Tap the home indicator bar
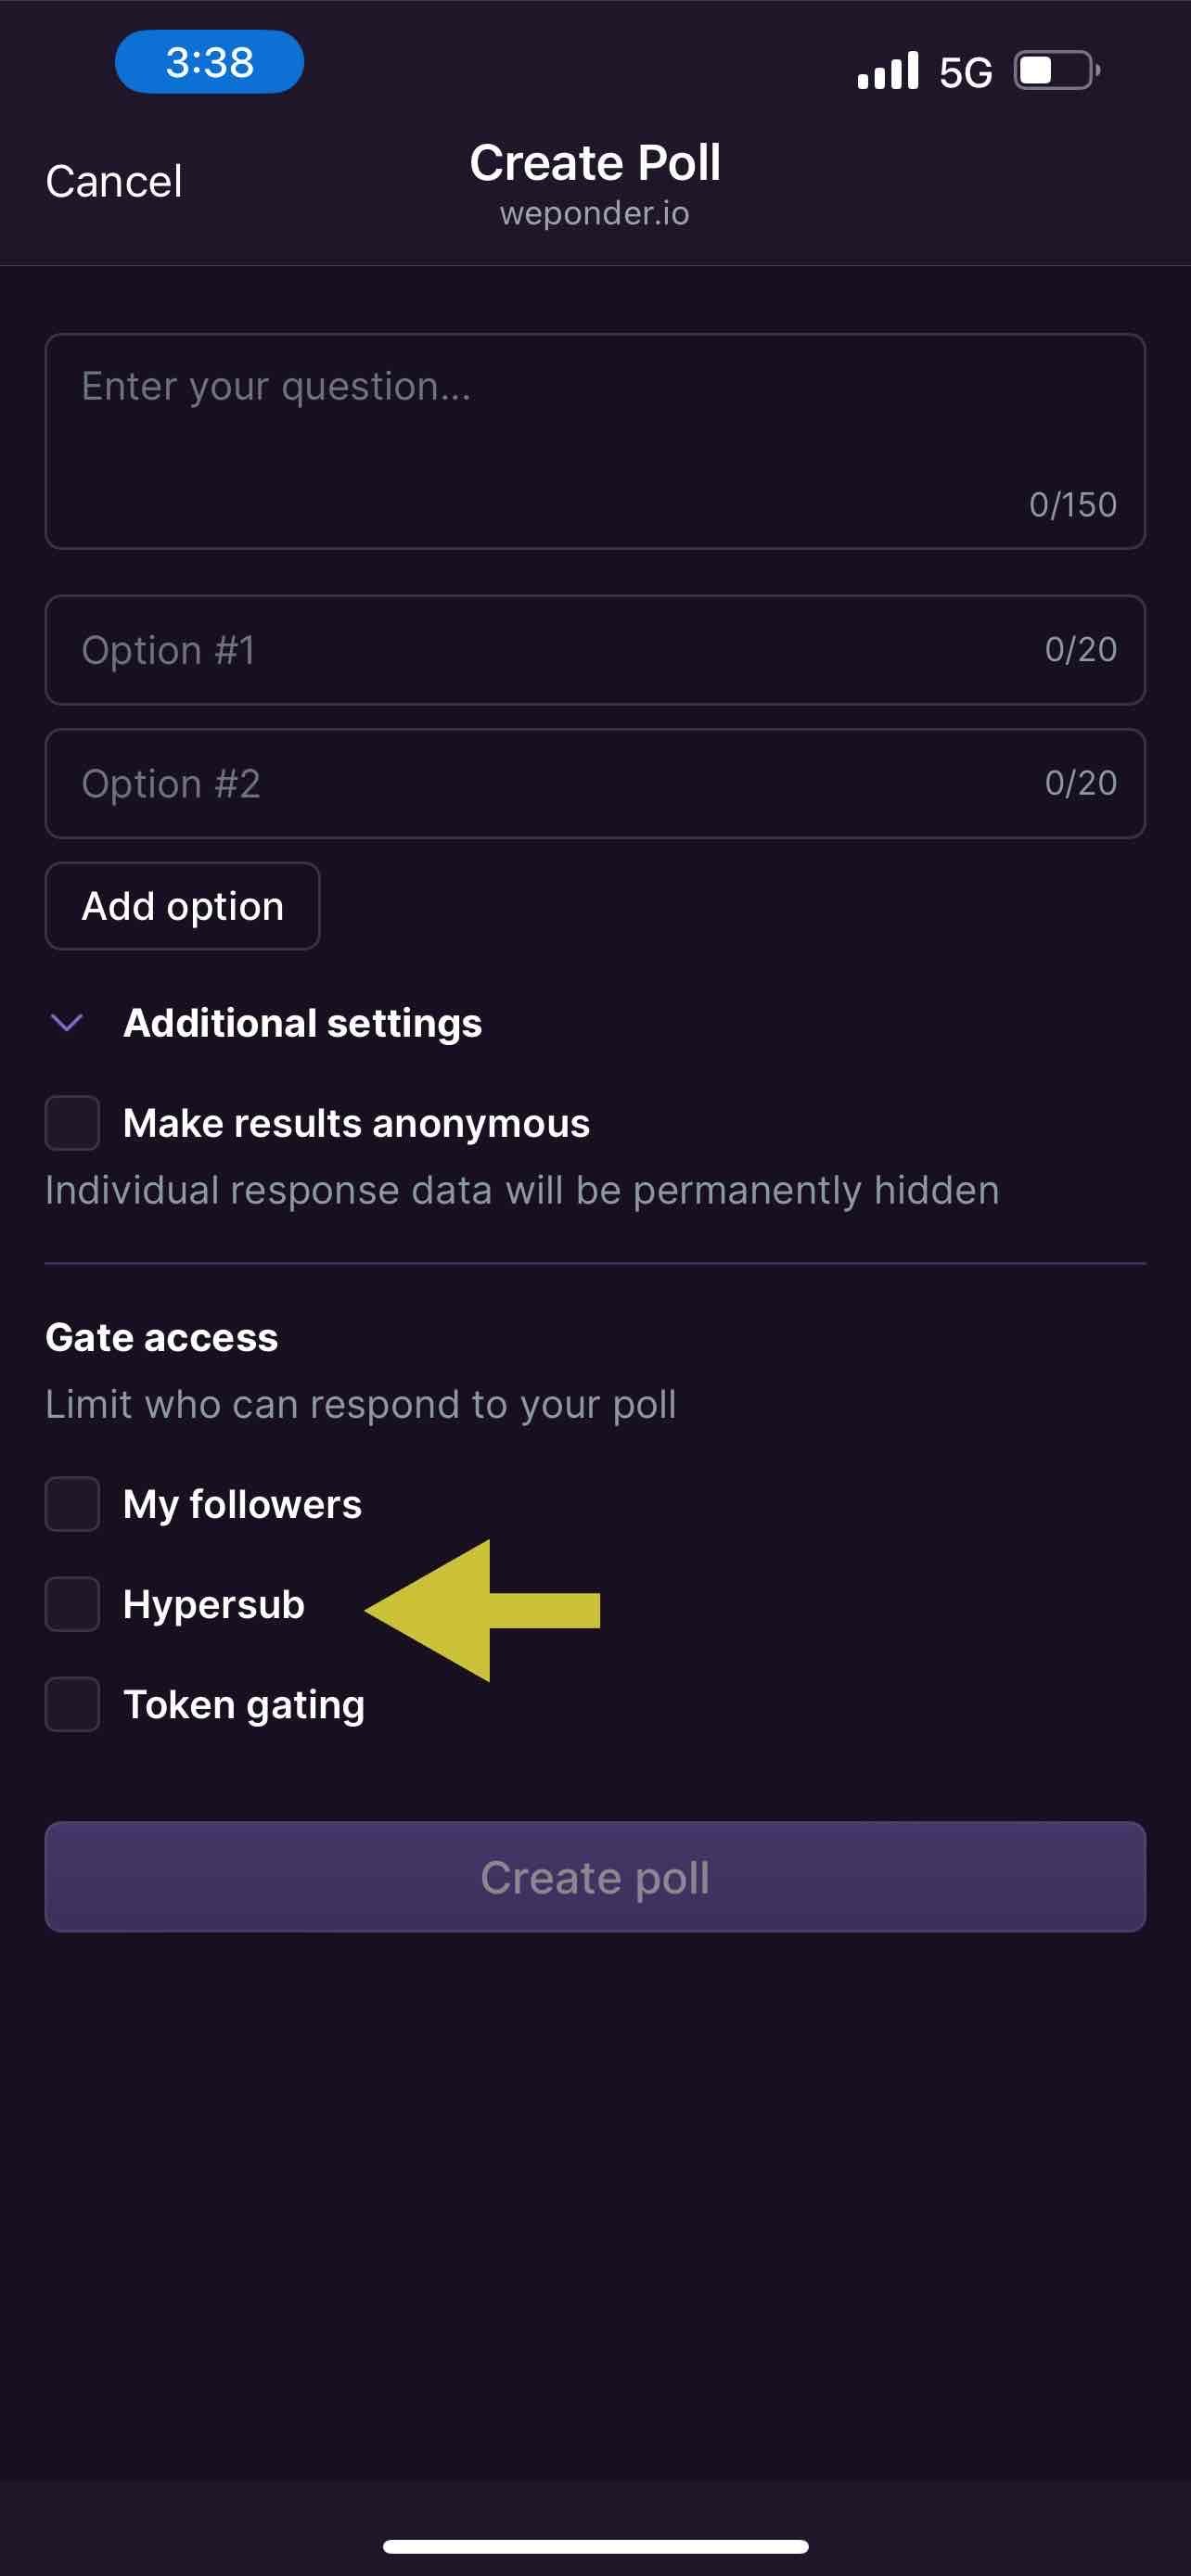The width and height of the screenshot is (1191, 2576). (595, 2546)
